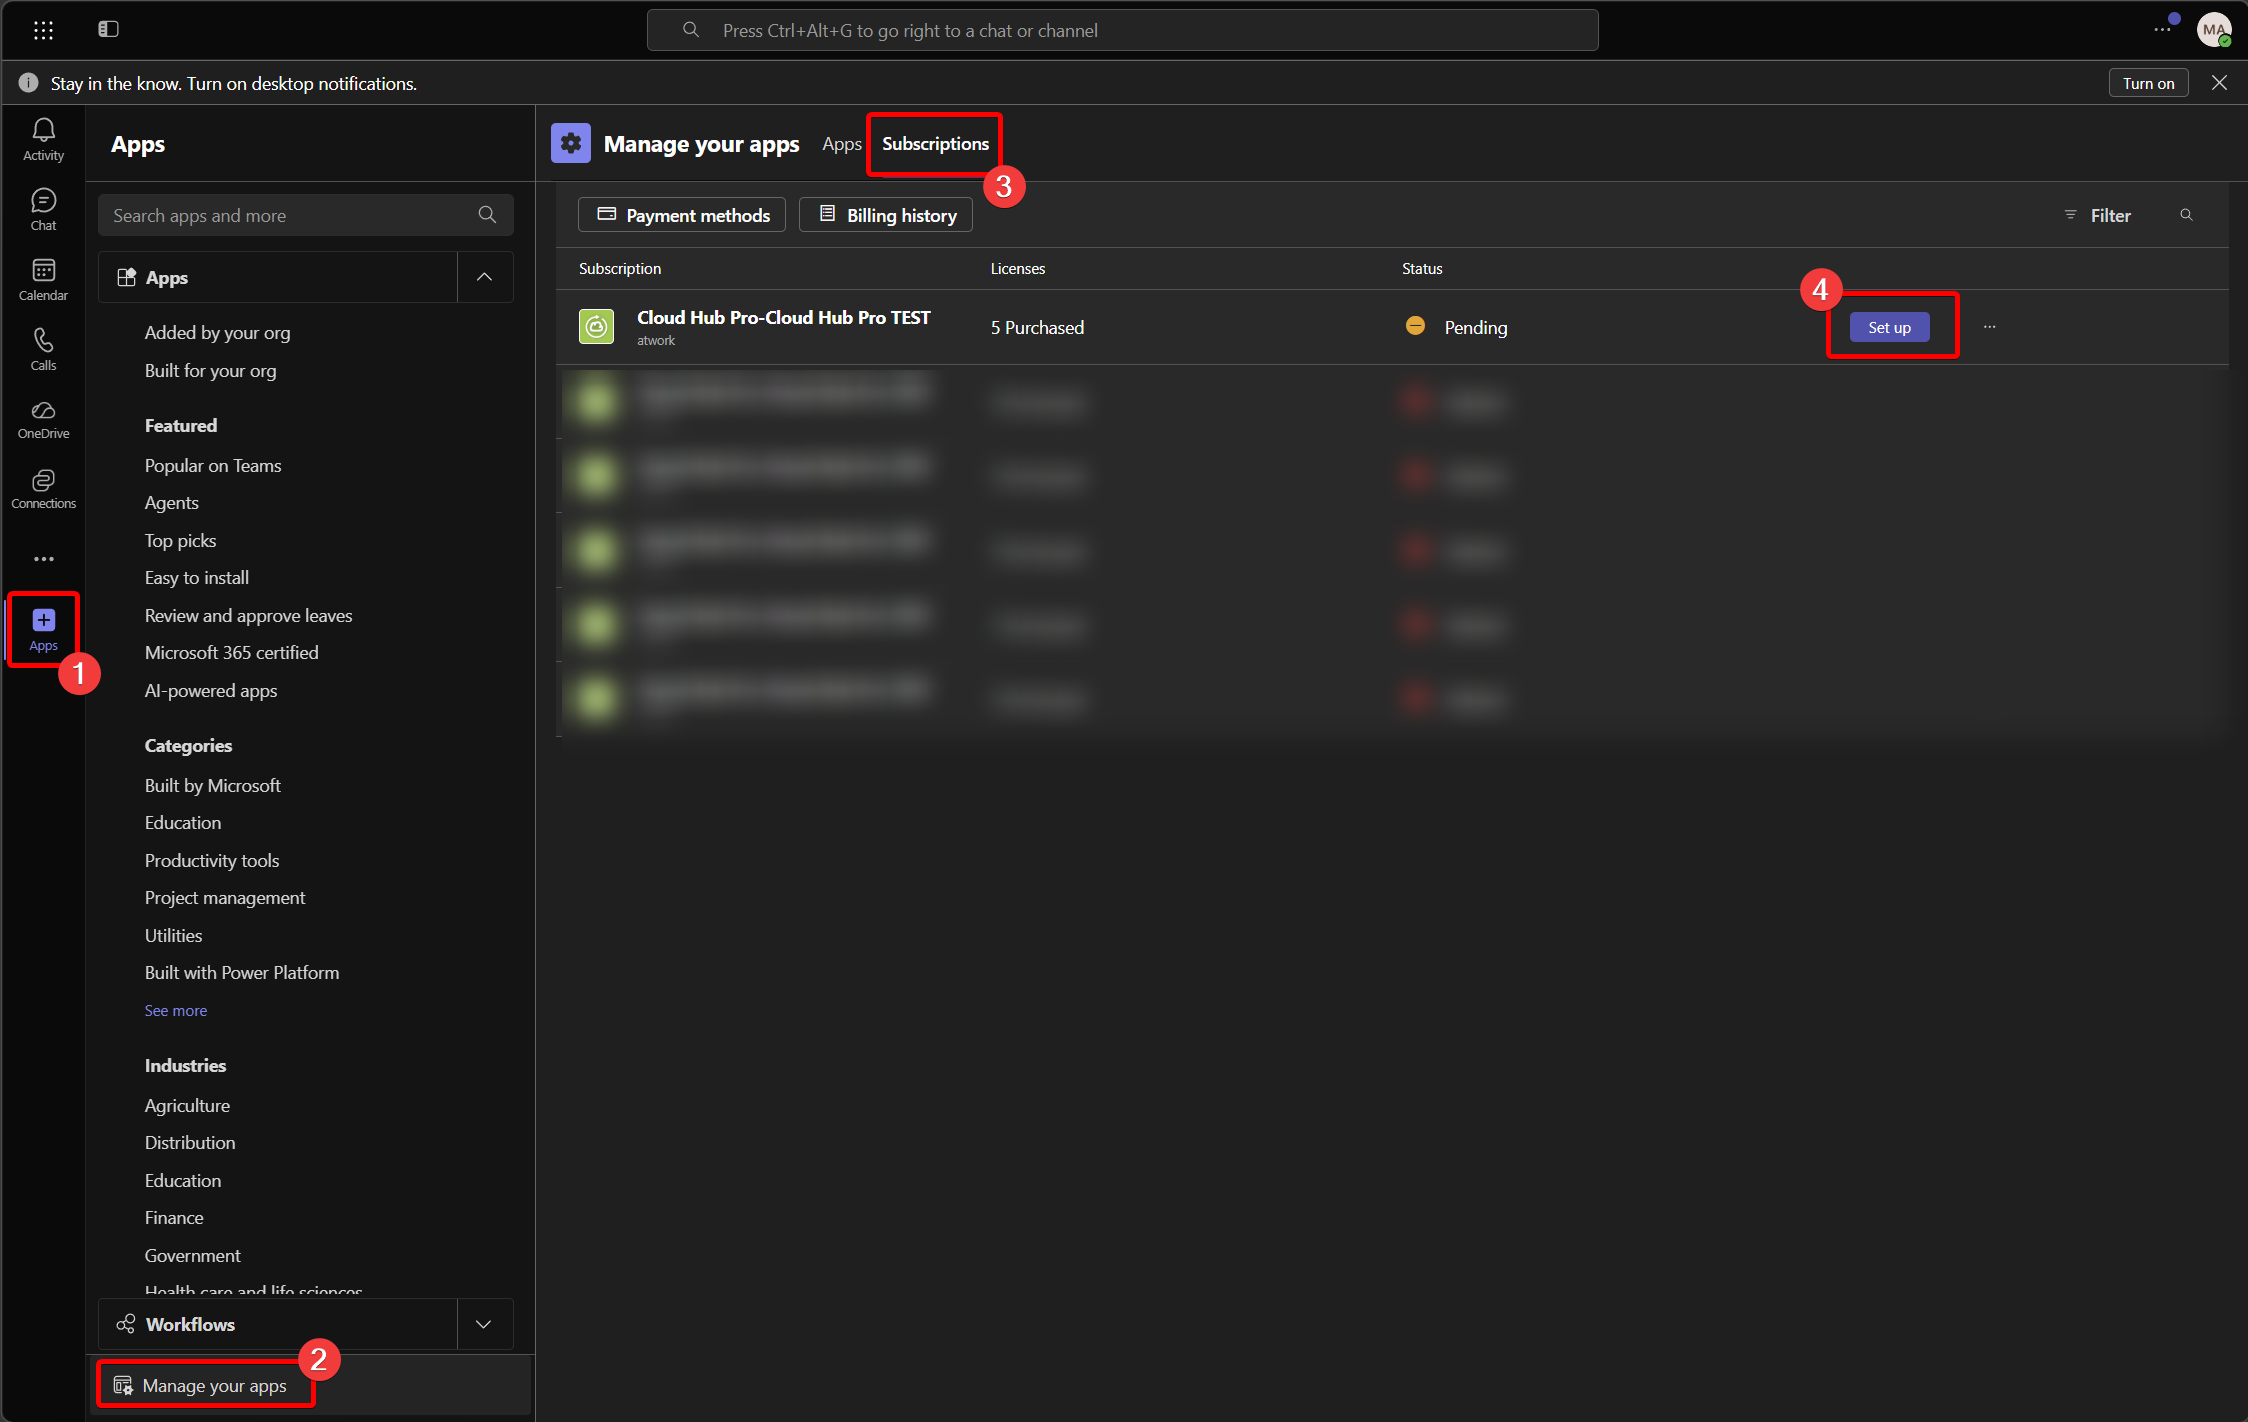Click See more under Categories
The image size is (2248, 1422).
tap(175, 1011)
